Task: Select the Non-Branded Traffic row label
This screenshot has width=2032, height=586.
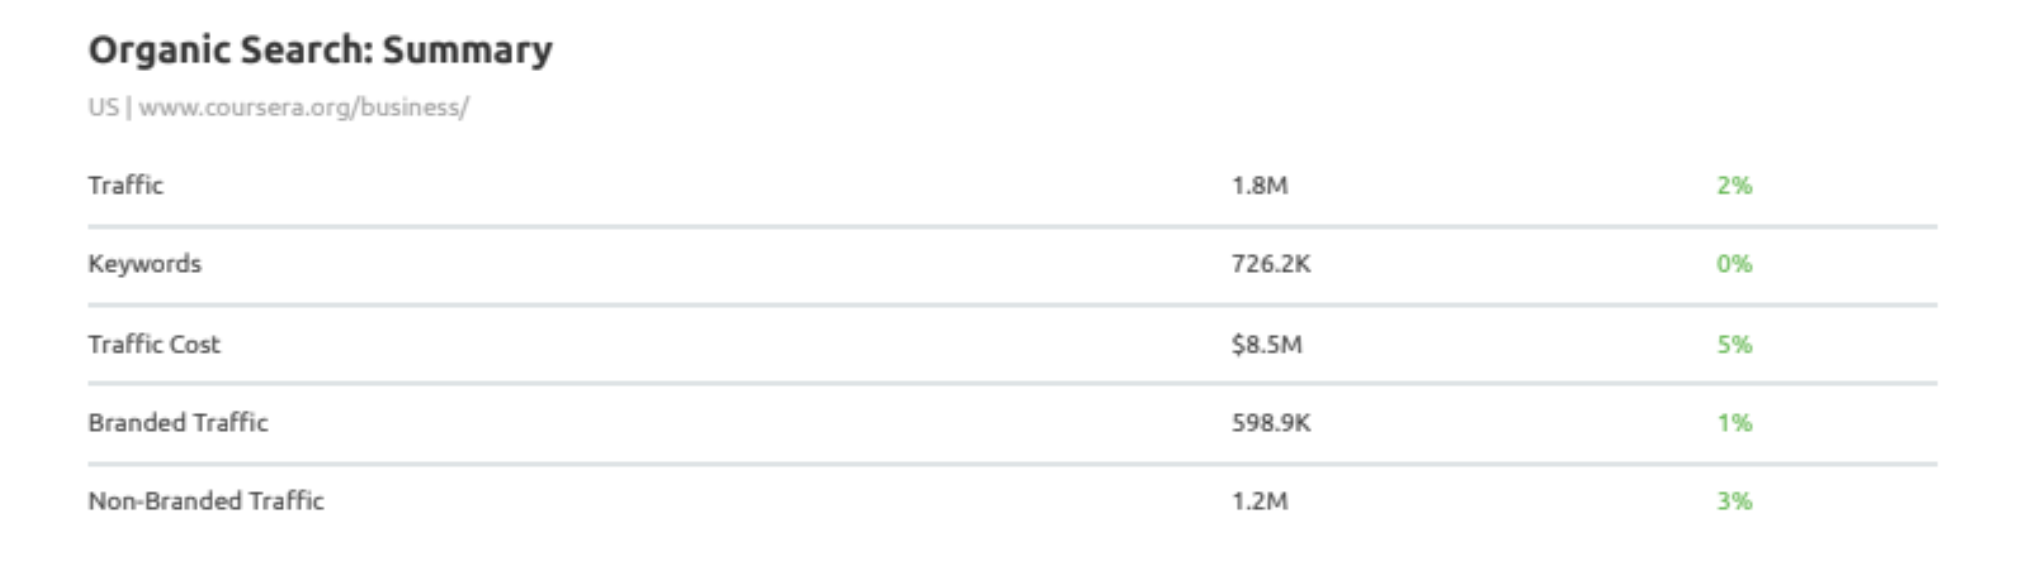Action: [205, 501]
